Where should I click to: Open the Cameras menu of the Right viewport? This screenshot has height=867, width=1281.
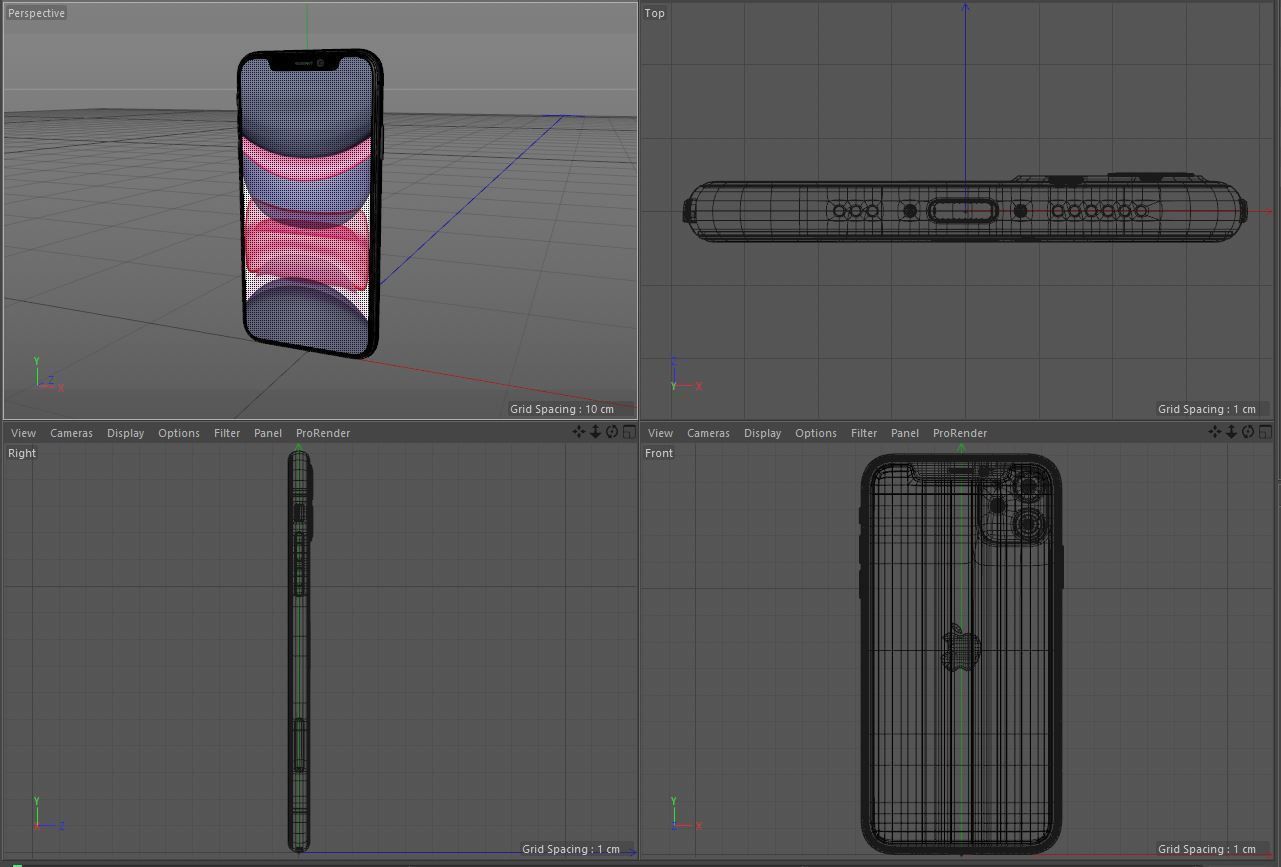[71, 433]
